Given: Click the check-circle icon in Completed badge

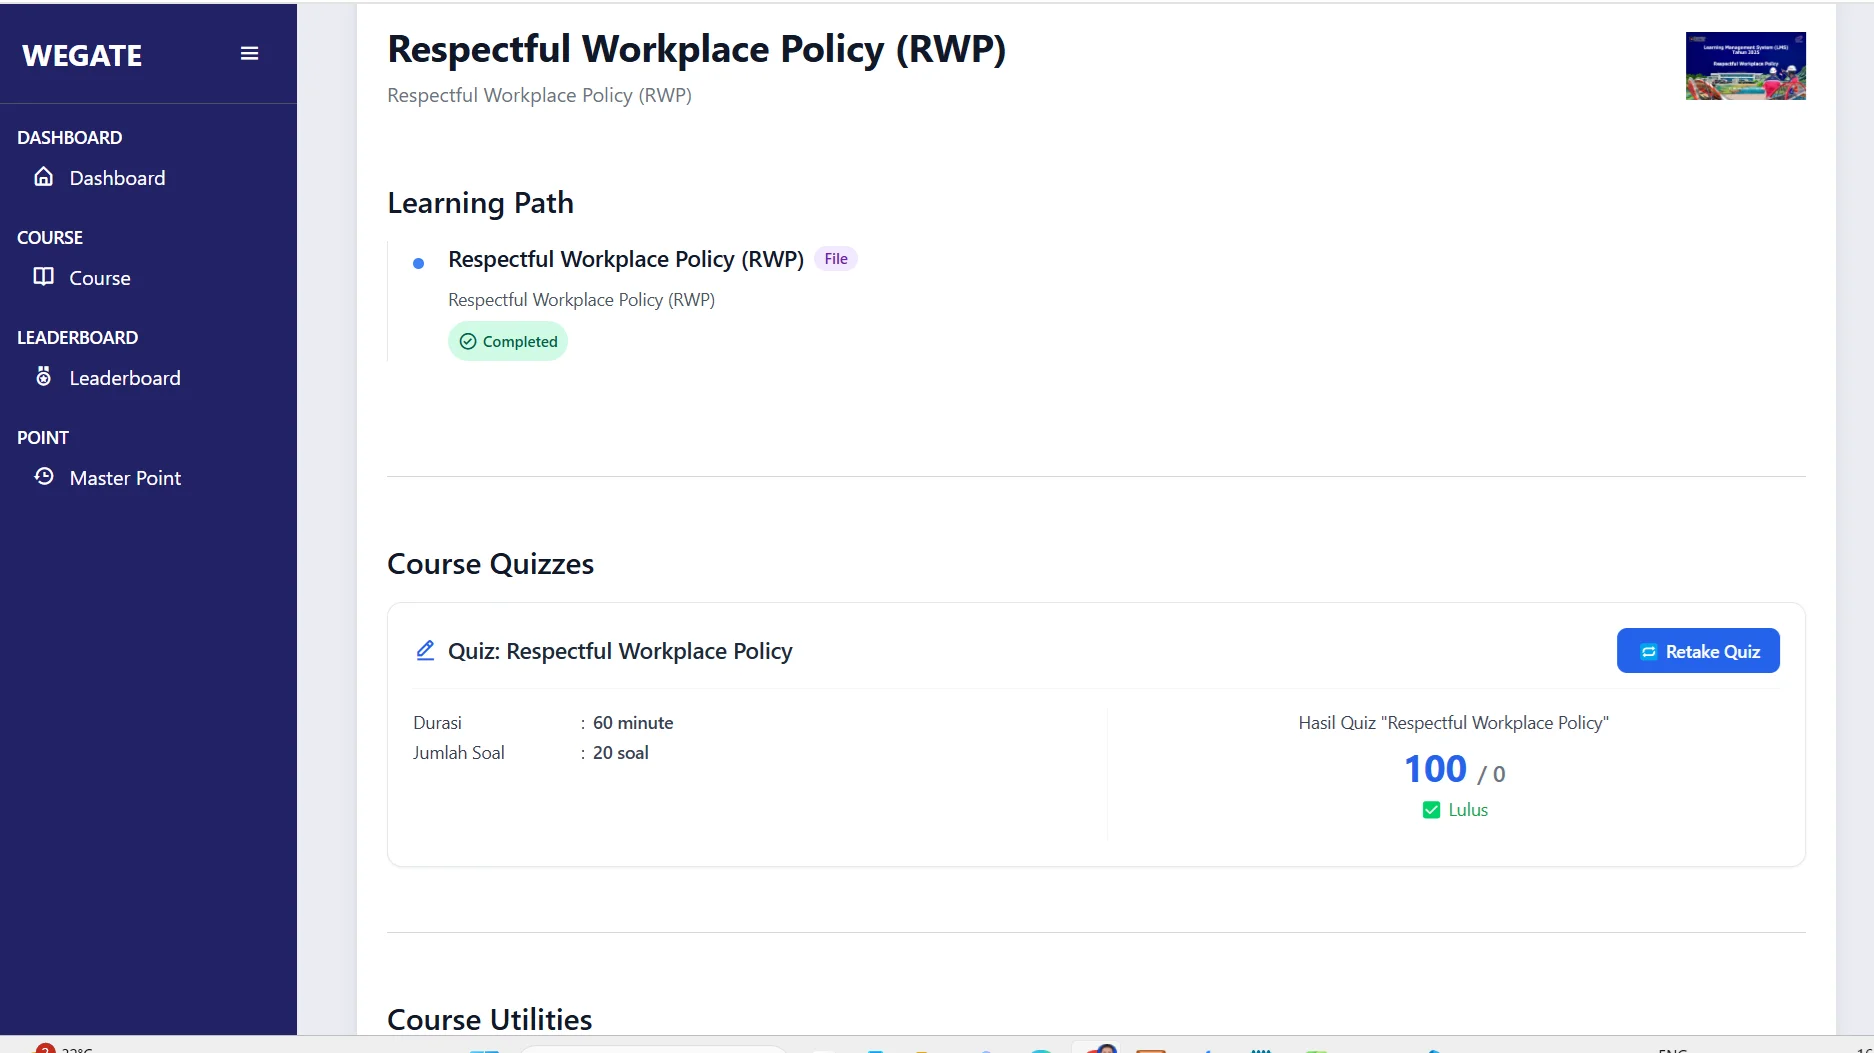Looking at the screenshot, I should click(x=468, y=342).
